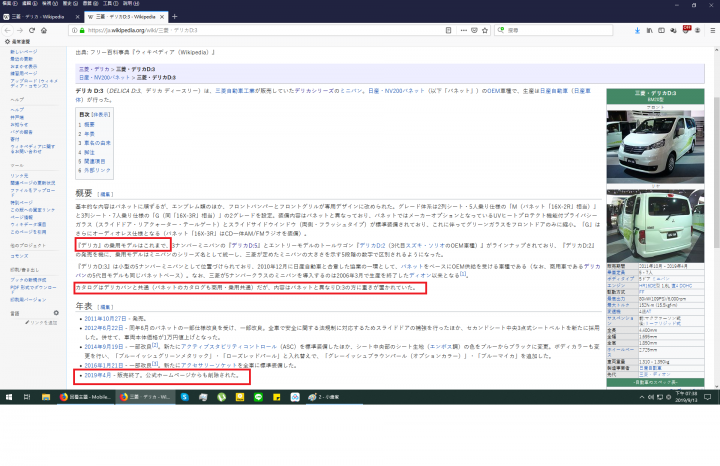Open the gear-icon bookmark on bookmarks toolbar
The width and height of the screenshot is (720, 466).
[17, 41]
